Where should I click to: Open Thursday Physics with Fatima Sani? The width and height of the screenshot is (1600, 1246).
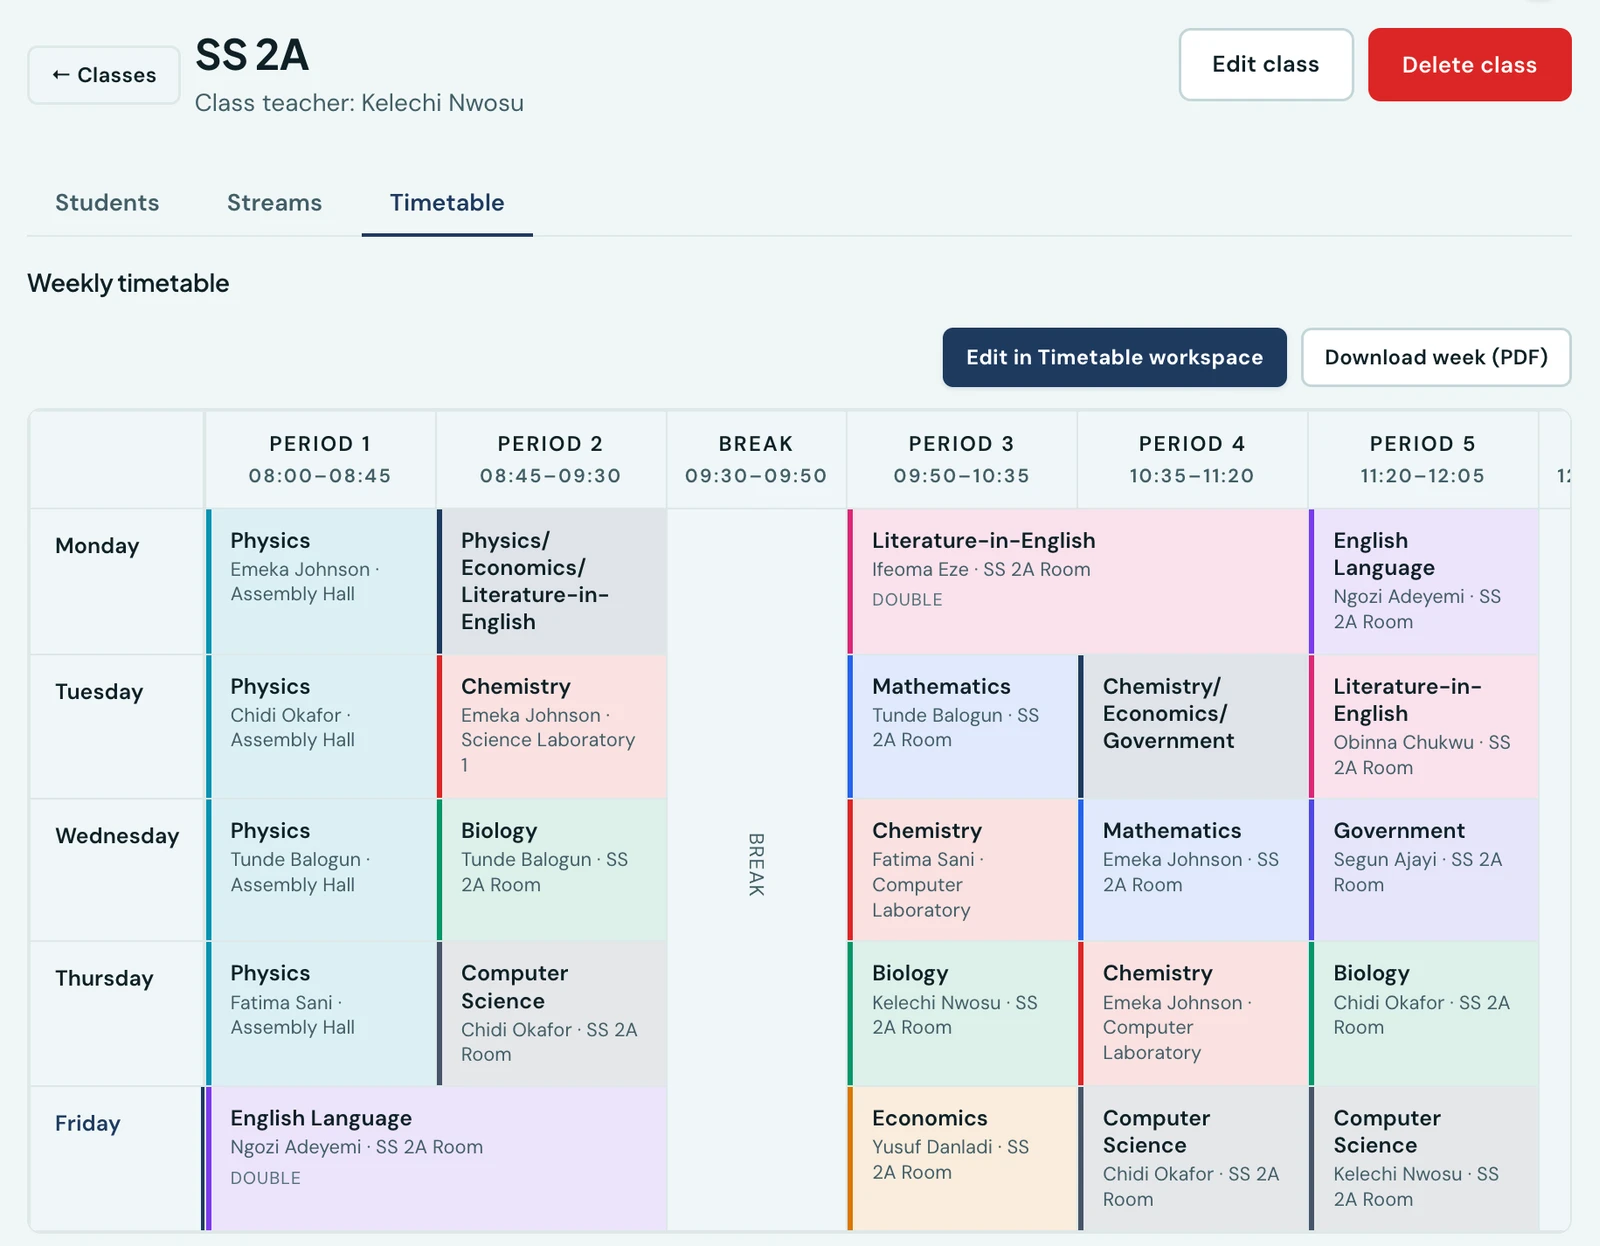click(321, 1013)
